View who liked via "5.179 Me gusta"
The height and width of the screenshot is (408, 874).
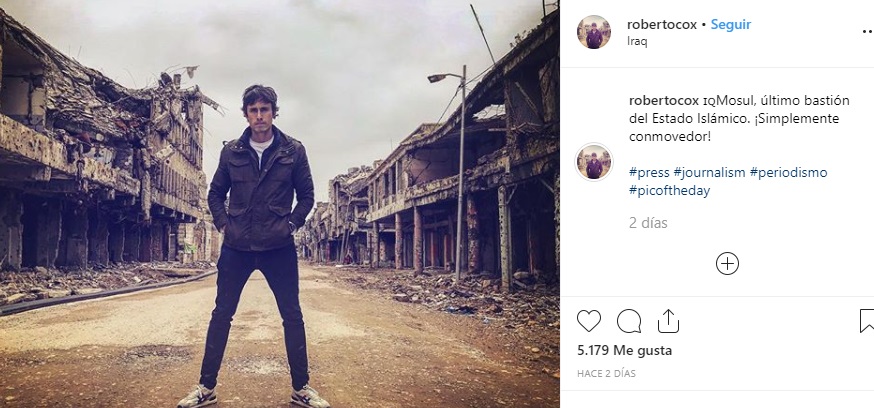624,351
